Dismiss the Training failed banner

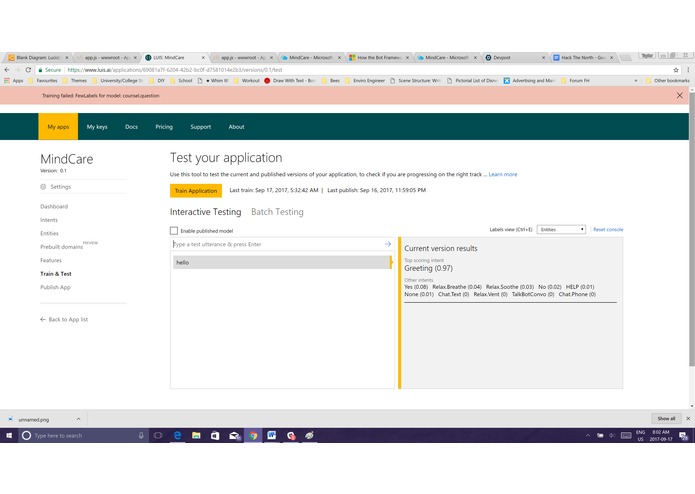point(679,95)
